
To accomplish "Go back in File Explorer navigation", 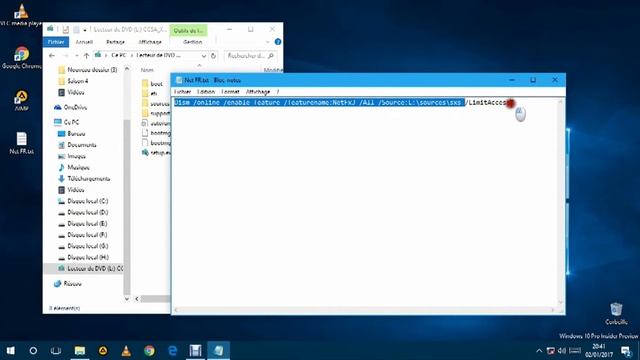I will click(x=51, y=56).
